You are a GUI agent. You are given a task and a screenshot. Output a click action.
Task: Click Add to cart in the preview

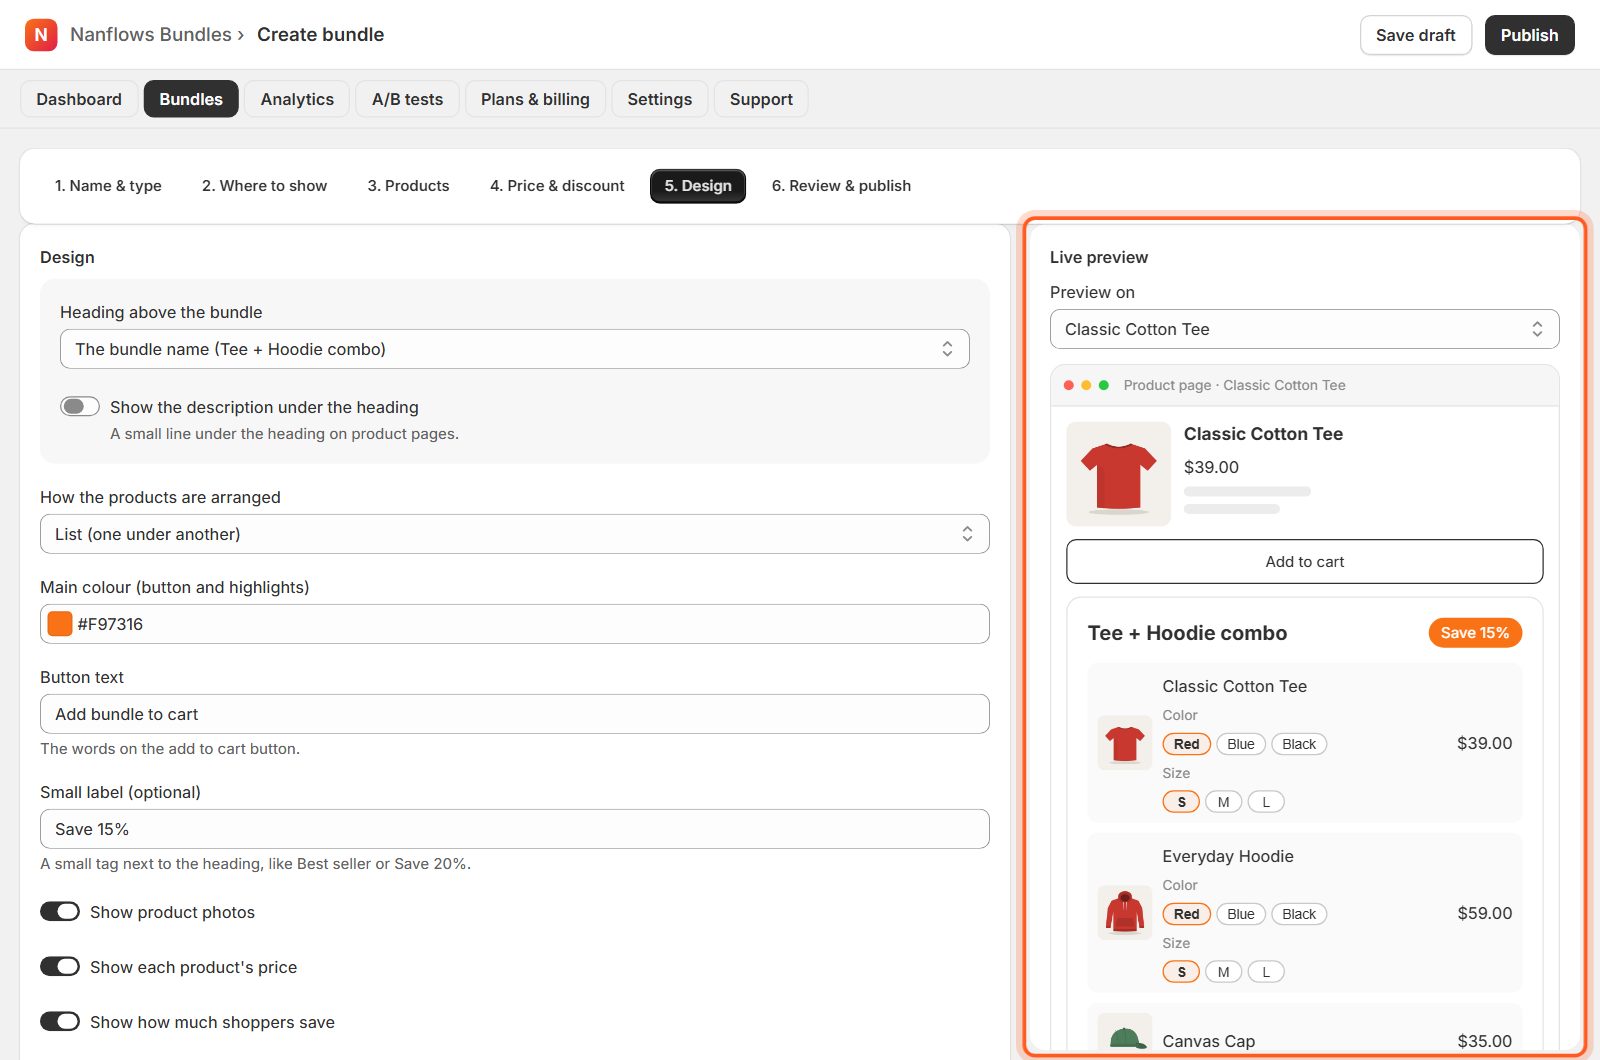coord(1305,562)
